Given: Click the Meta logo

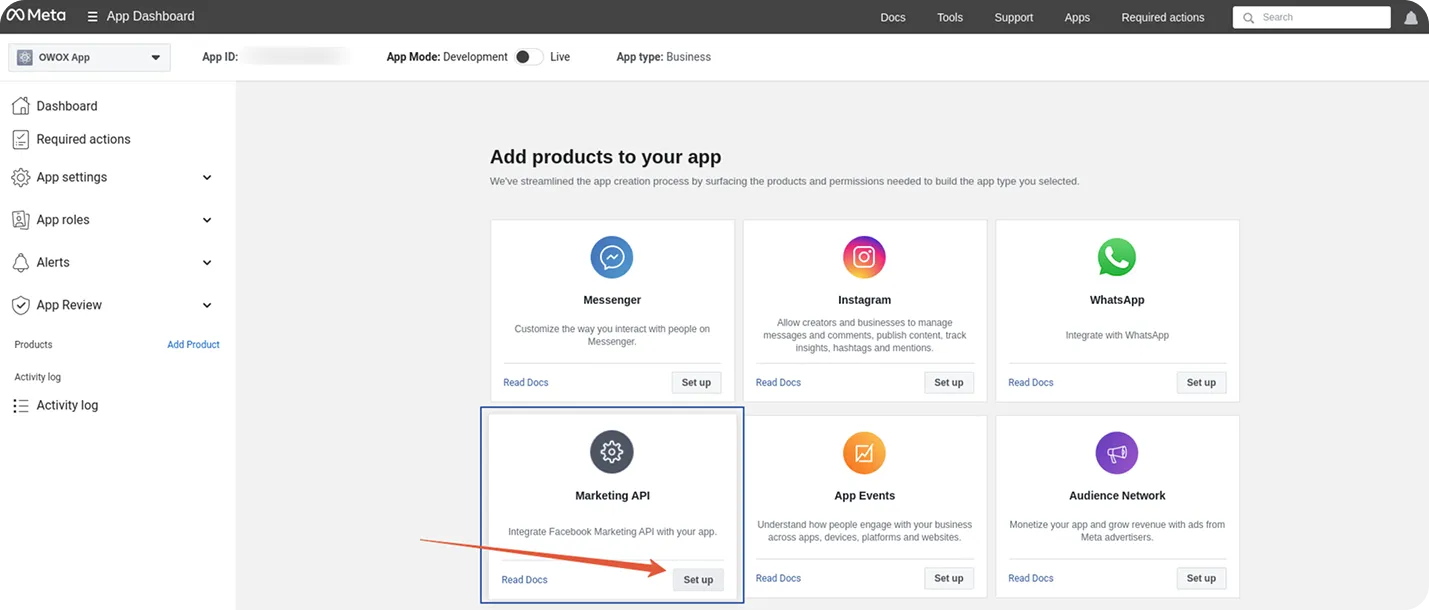Looking at the screenshot, I should [x=36, y=14].
